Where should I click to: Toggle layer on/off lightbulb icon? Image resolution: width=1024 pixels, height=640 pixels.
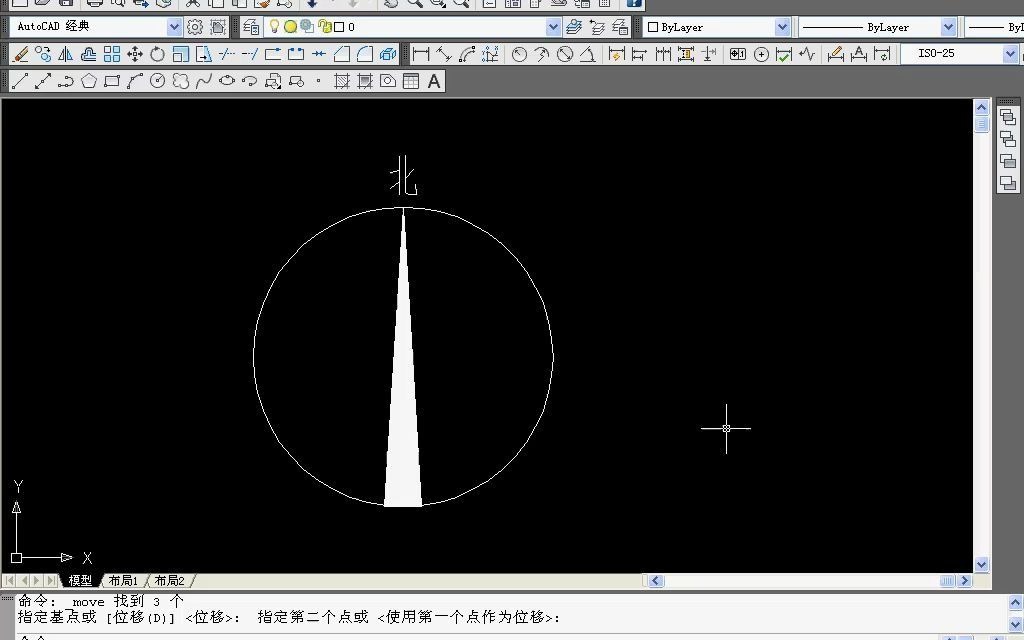(274, 27)
